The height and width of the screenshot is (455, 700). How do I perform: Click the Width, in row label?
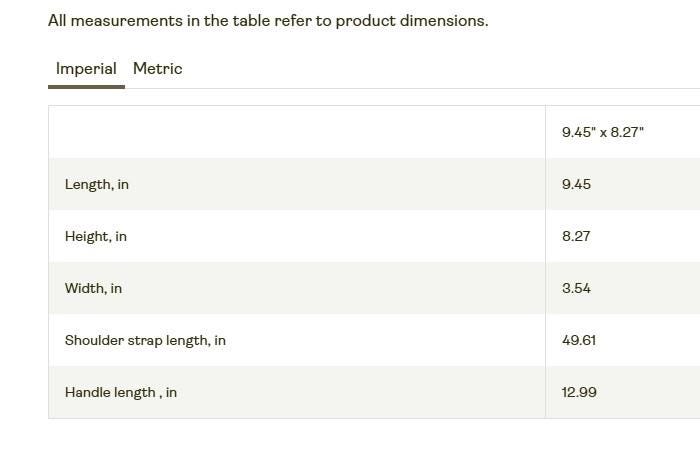pos(93,288)
